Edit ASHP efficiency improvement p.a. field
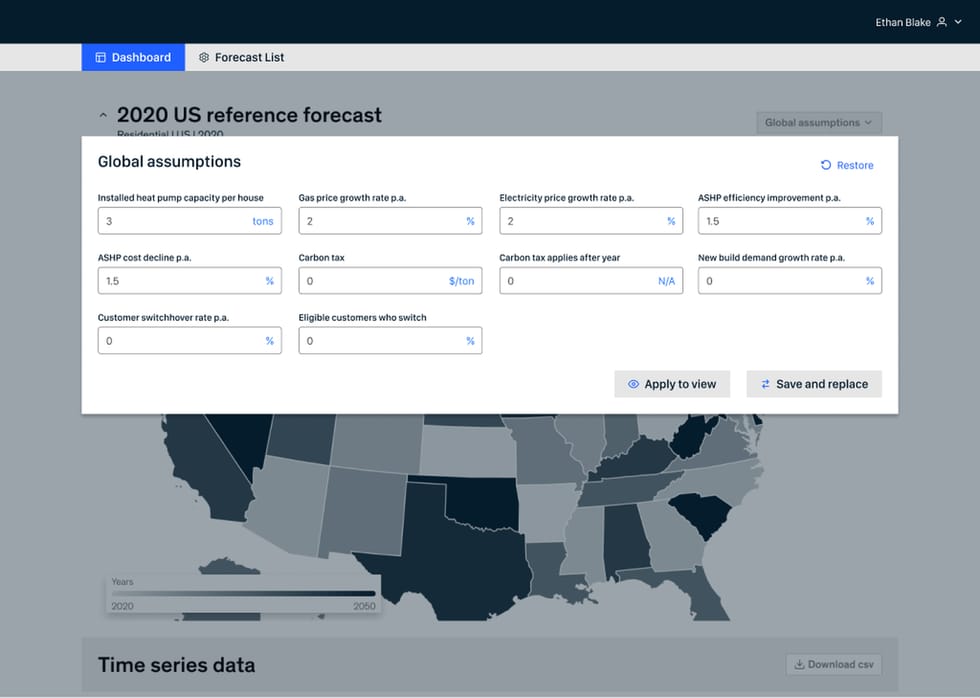This screenshot has width=980, height=698. tap(789, 221)
